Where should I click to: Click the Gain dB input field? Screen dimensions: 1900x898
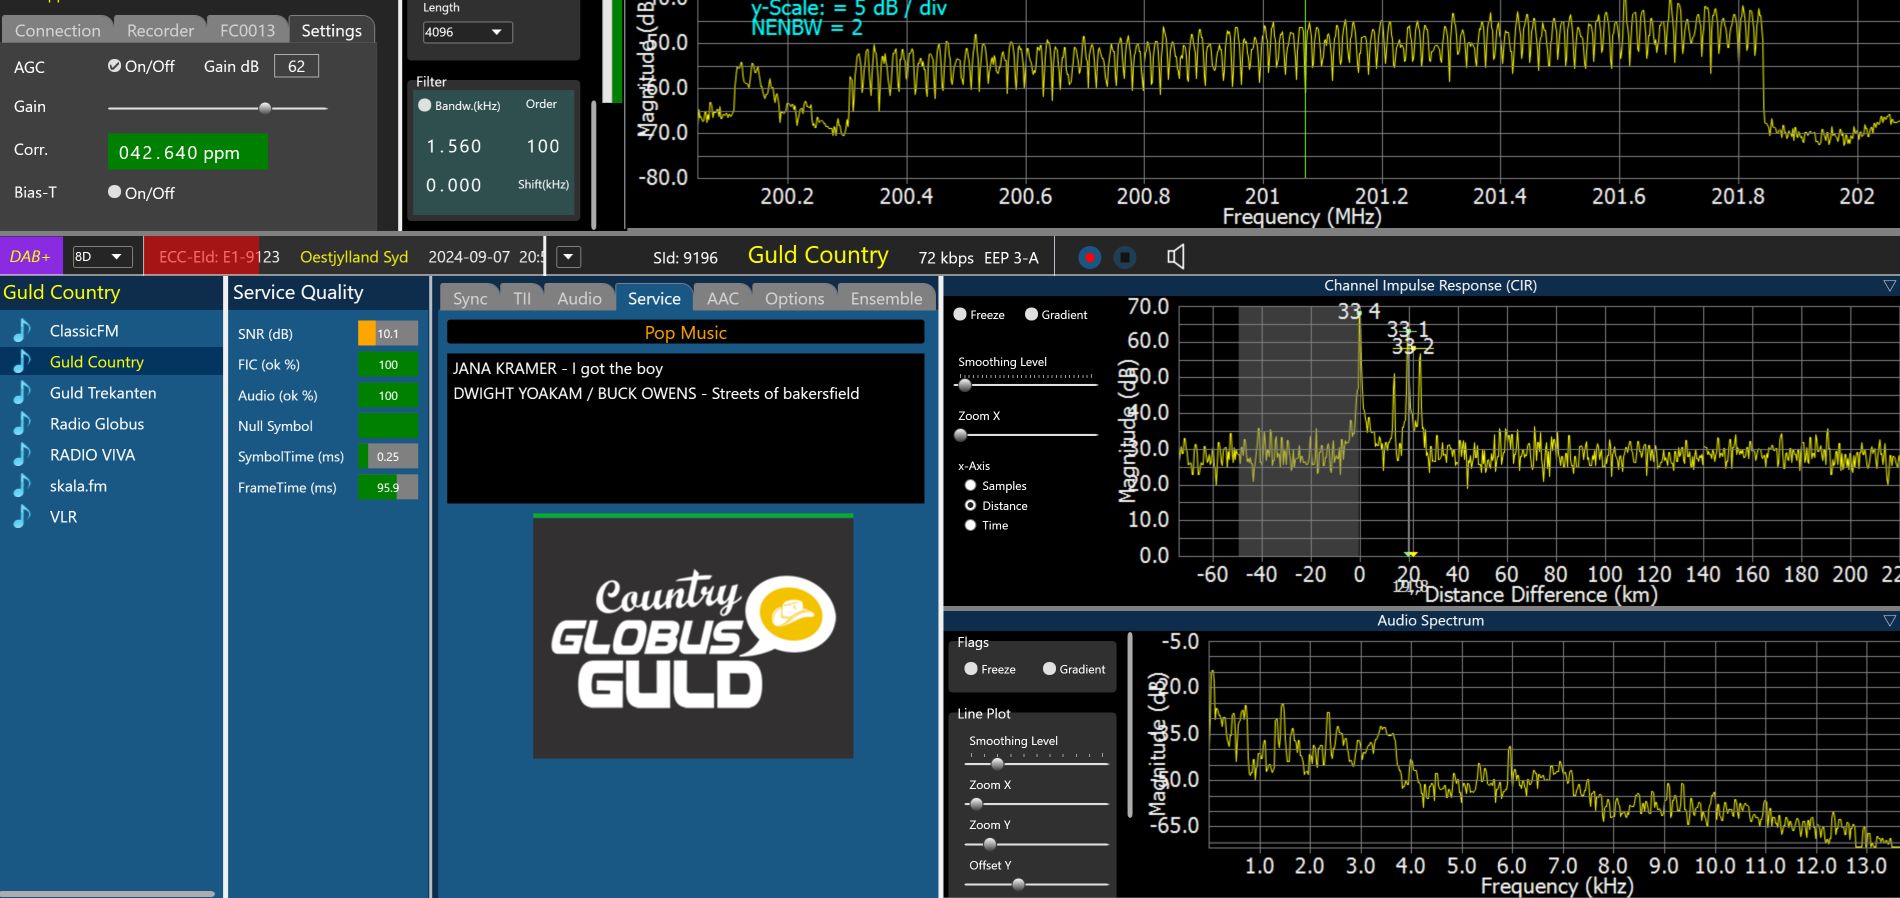click(x=296, y=66)
